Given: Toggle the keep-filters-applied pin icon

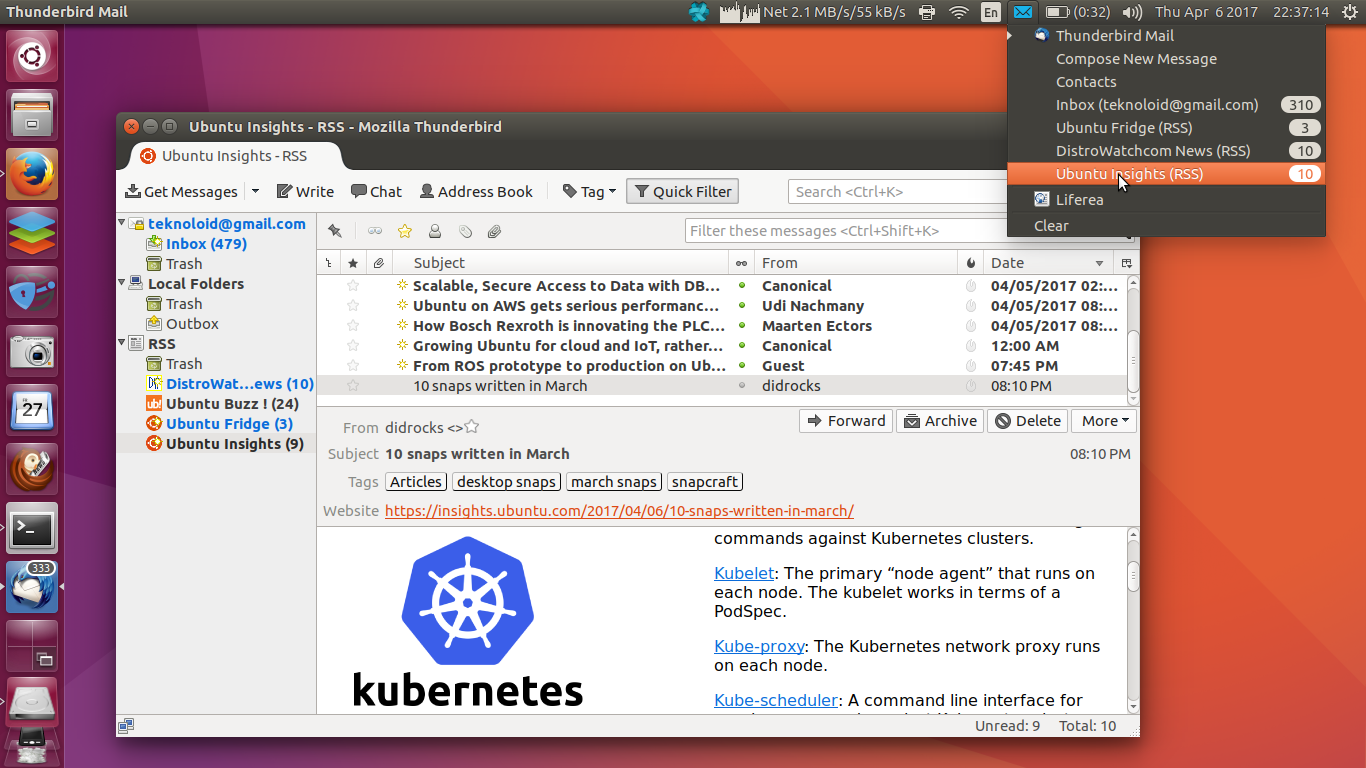Looking at the screenshot, I should pos(335,231).
